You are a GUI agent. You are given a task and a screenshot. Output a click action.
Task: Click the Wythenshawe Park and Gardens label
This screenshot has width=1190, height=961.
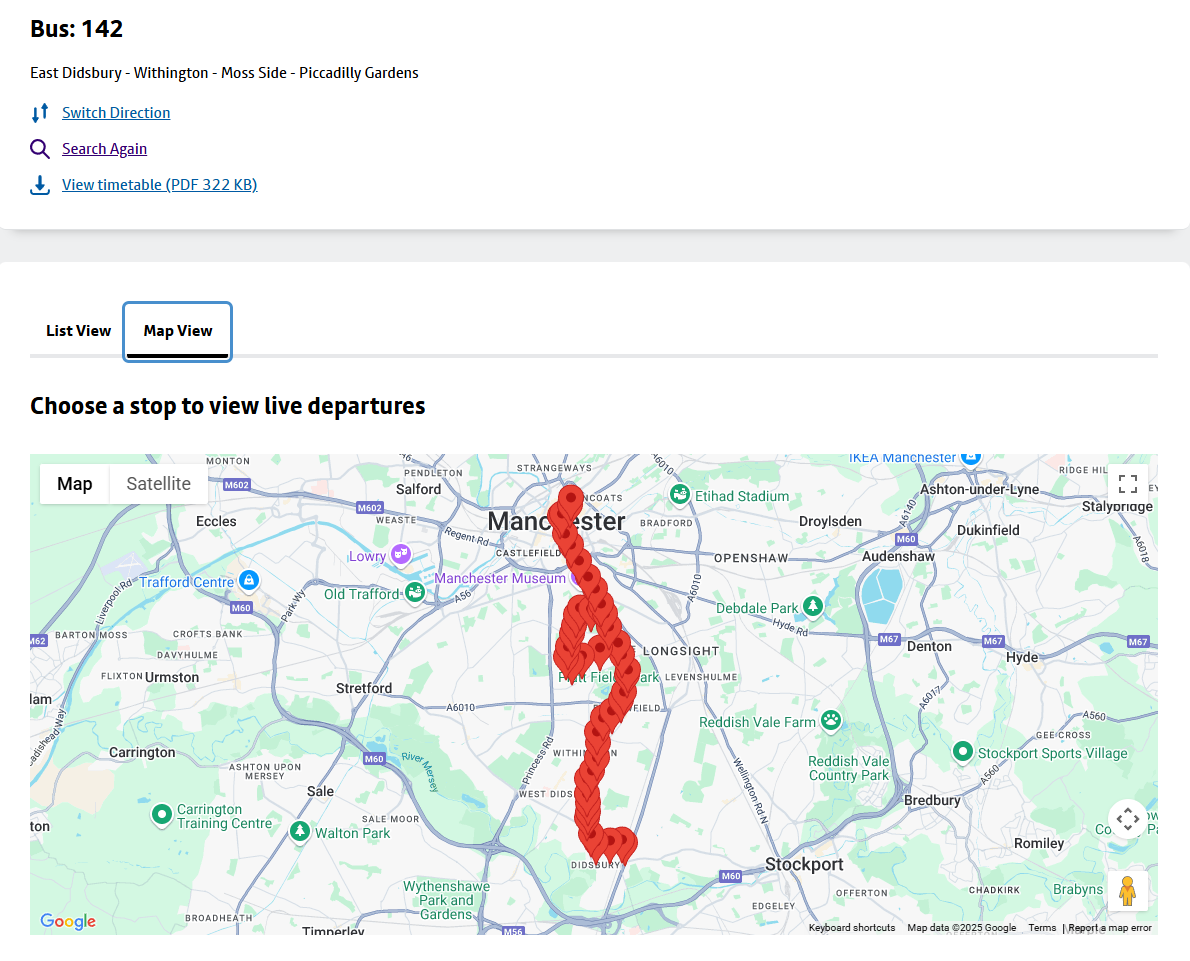pos(446,900)
